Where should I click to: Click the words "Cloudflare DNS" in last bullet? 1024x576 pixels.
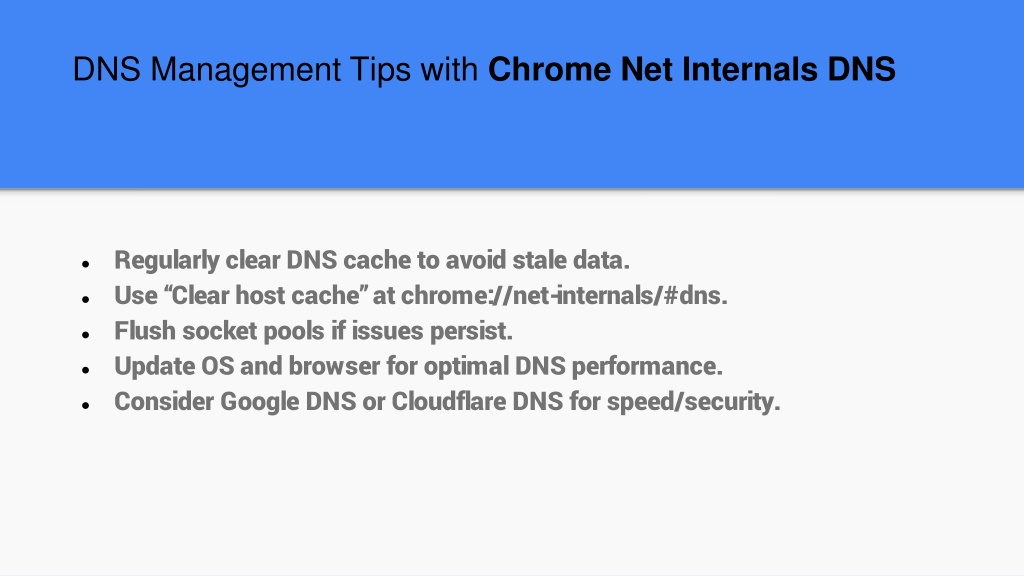477,402
